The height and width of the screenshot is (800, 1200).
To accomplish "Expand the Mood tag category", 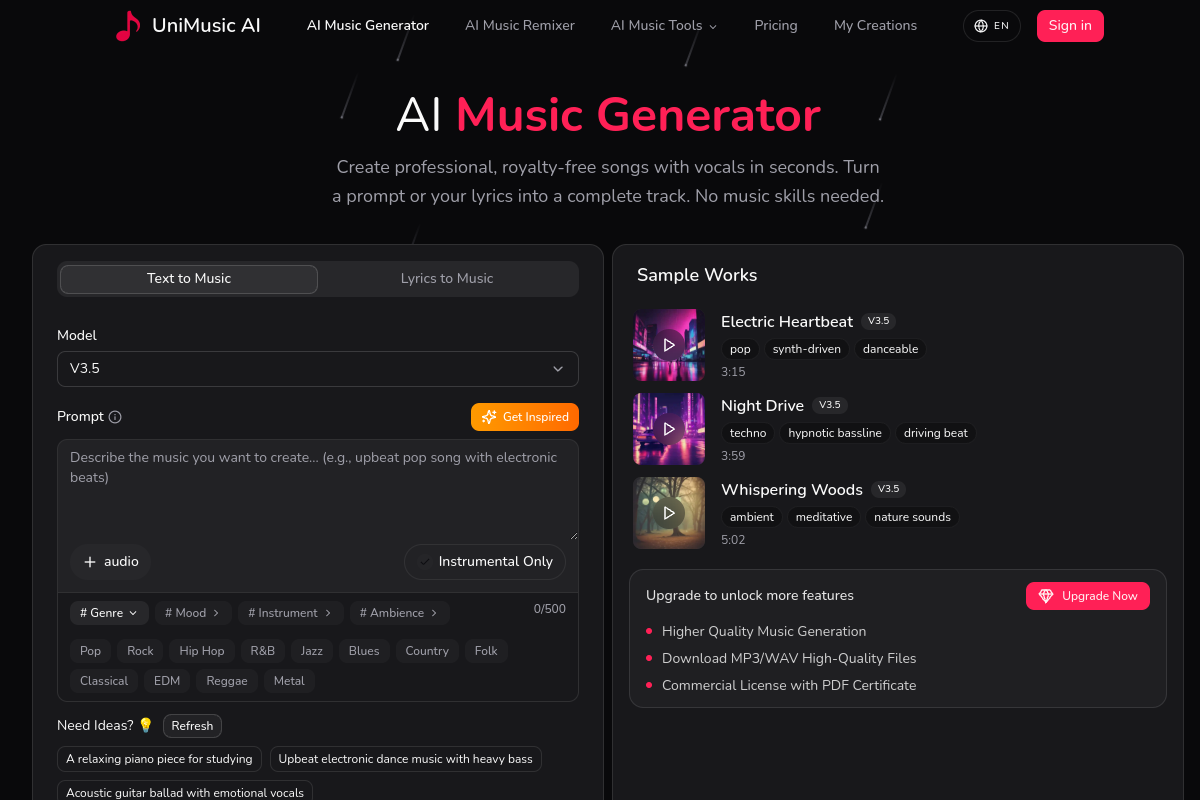I will coord(193,613).
